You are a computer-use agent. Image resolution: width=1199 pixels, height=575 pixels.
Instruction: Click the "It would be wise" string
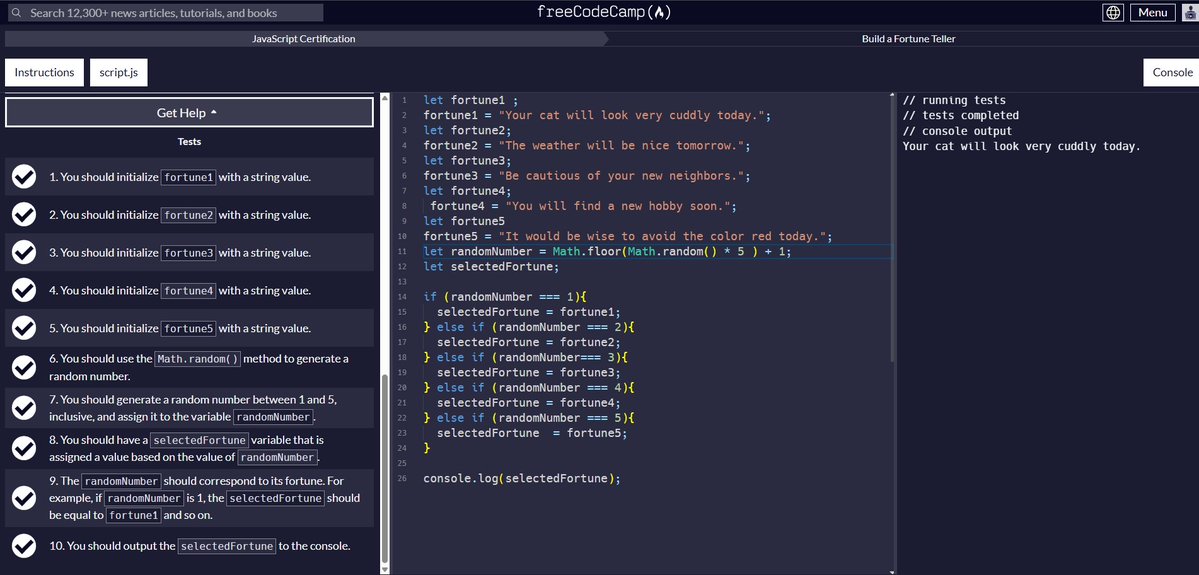point(662,236)
